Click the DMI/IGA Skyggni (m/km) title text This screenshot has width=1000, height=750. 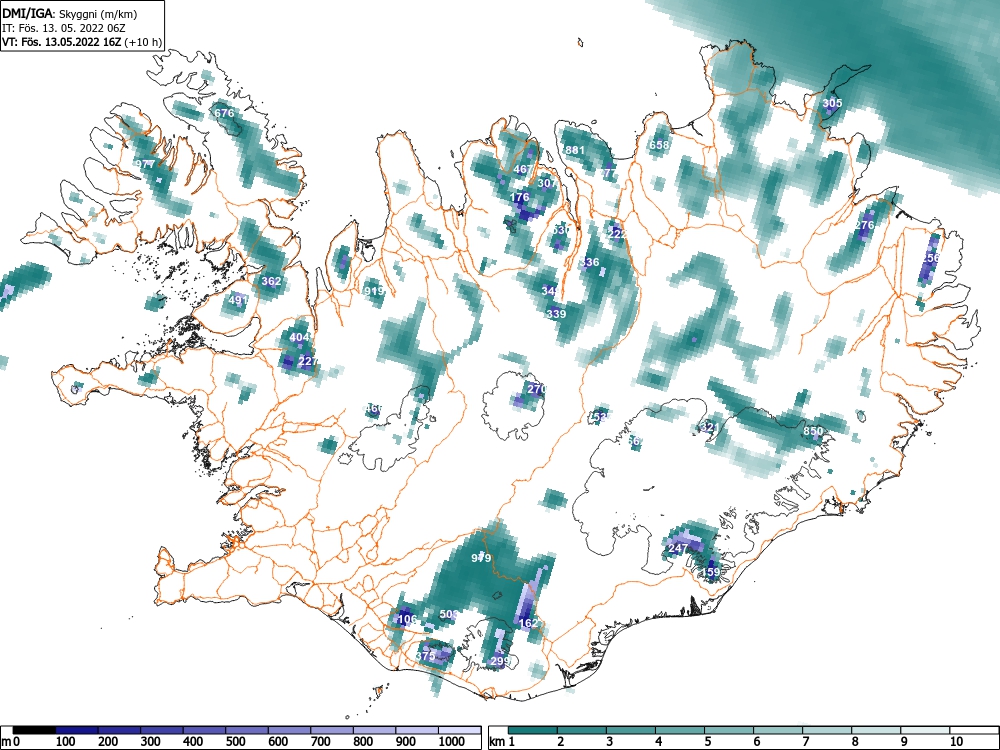[x=70, y=14]
